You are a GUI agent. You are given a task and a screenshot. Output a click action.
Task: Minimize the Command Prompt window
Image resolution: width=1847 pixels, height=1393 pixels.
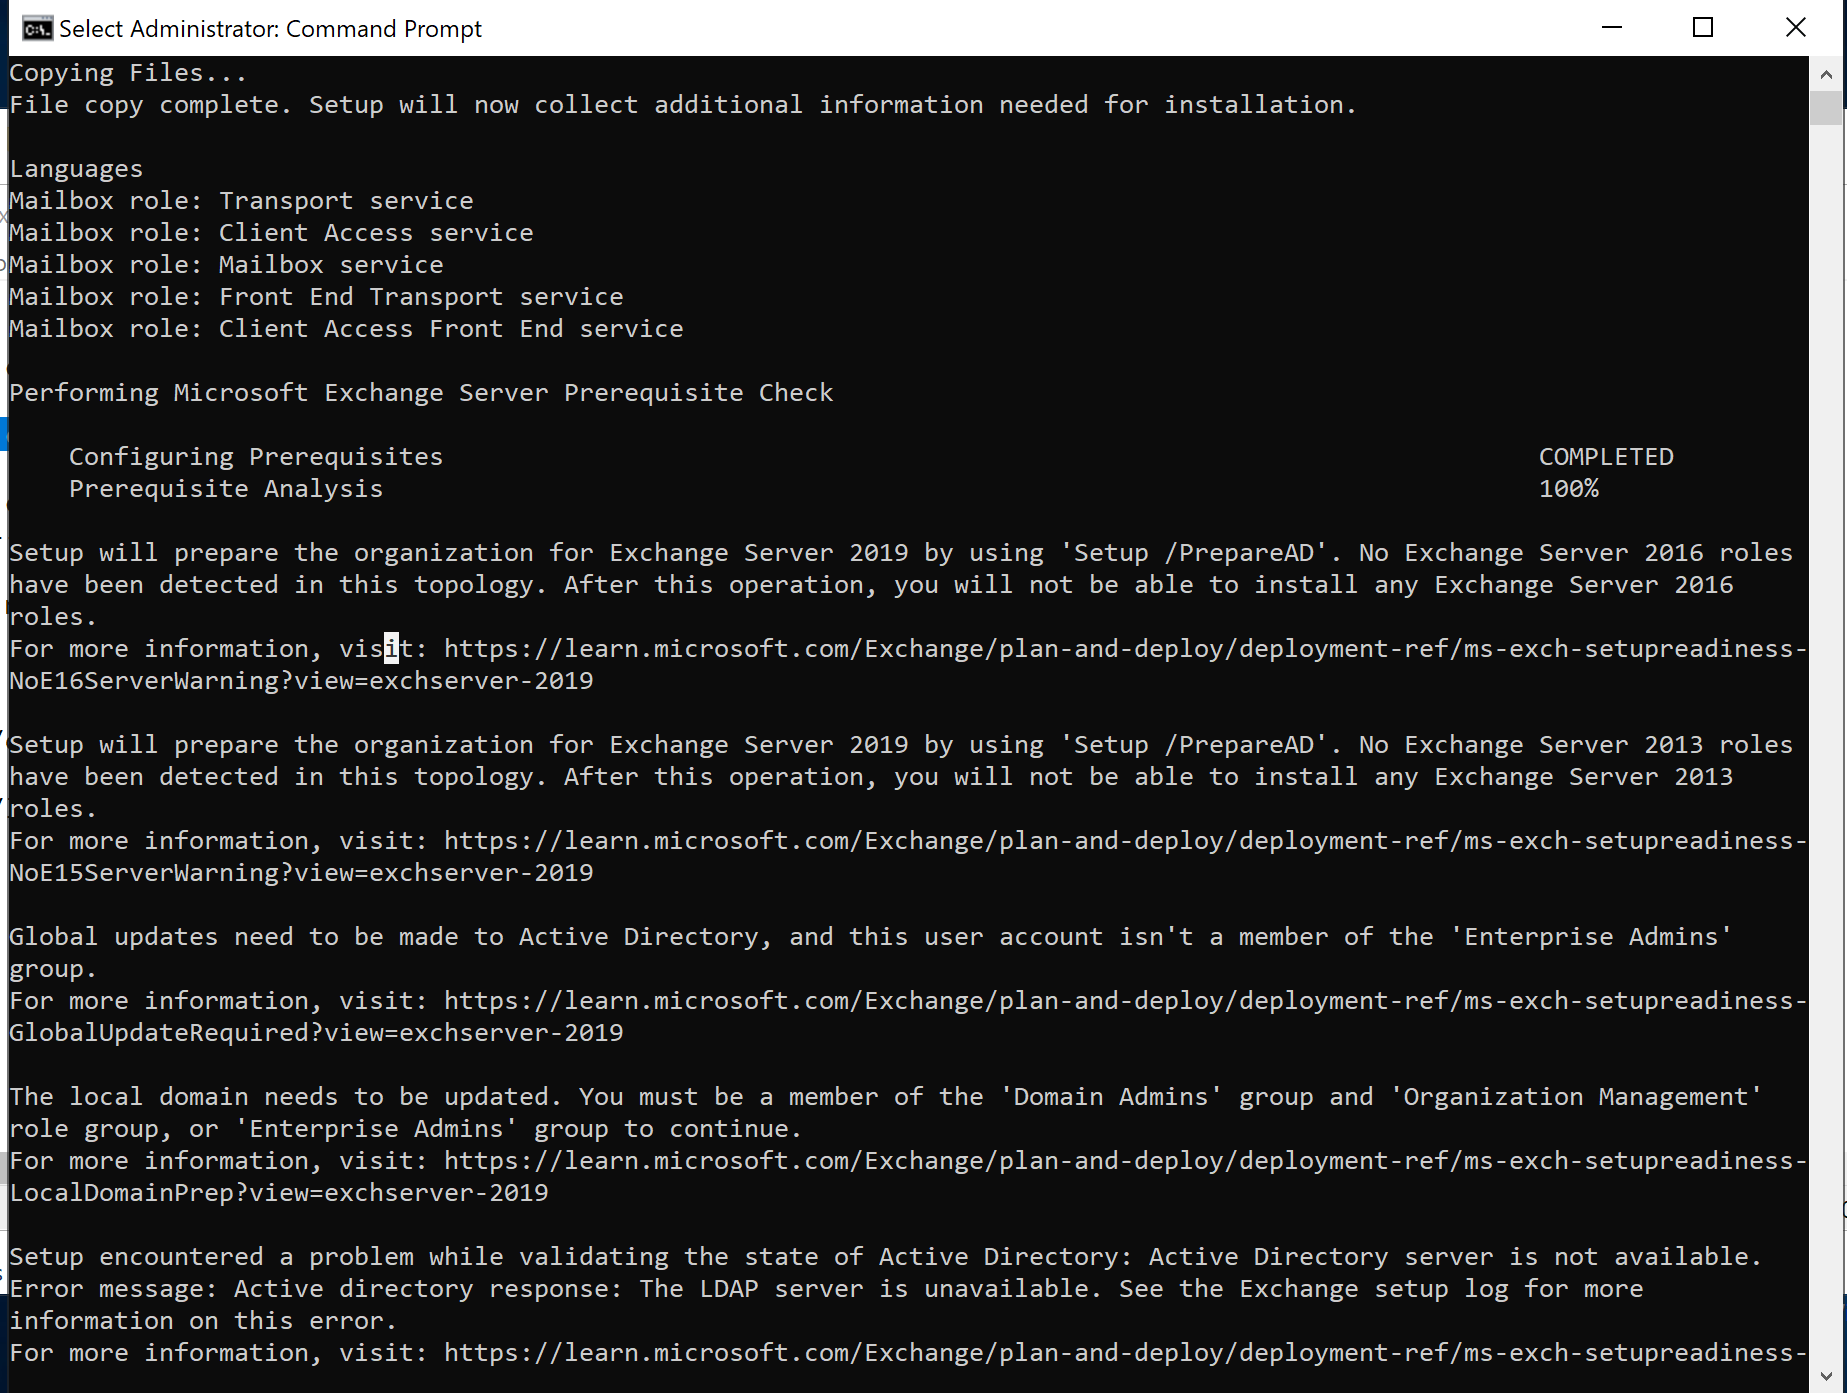pyautogui.click(x=1612, y=27)
